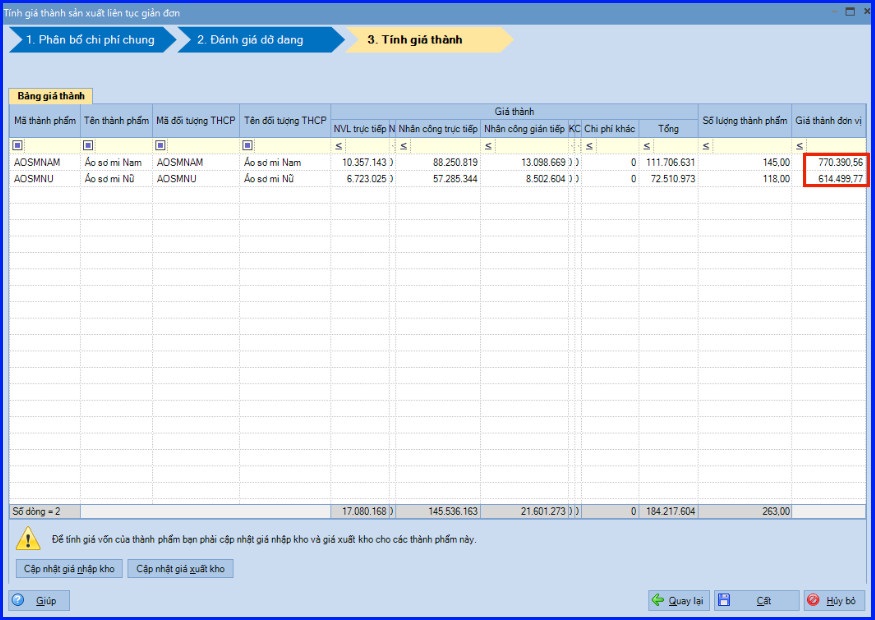The width and height of the screenshot is (875, 620).
Task: Click the red cancel icon beside Hủy bỏ
Action: [814, 600]
